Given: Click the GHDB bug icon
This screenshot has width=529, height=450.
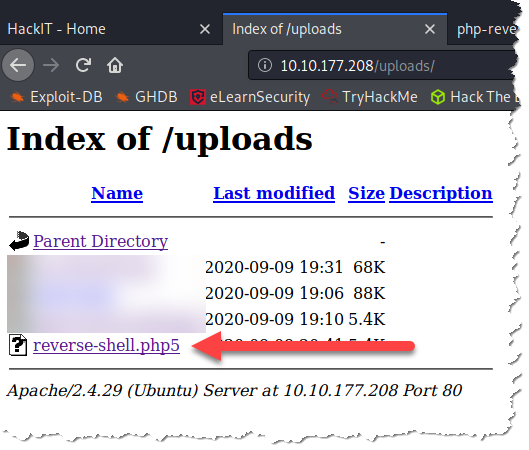Looking at the screenshot, I should point(122,97).
